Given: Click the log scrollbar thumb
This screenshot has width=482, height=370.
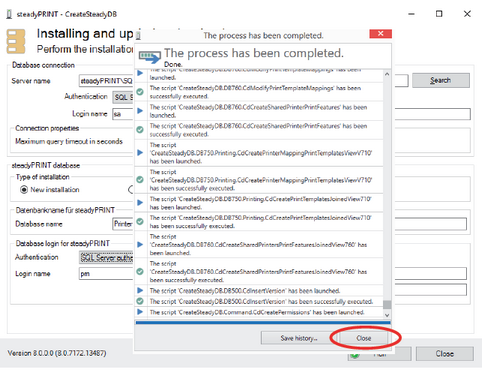Looking at the screenshot, I should point(387,305).
